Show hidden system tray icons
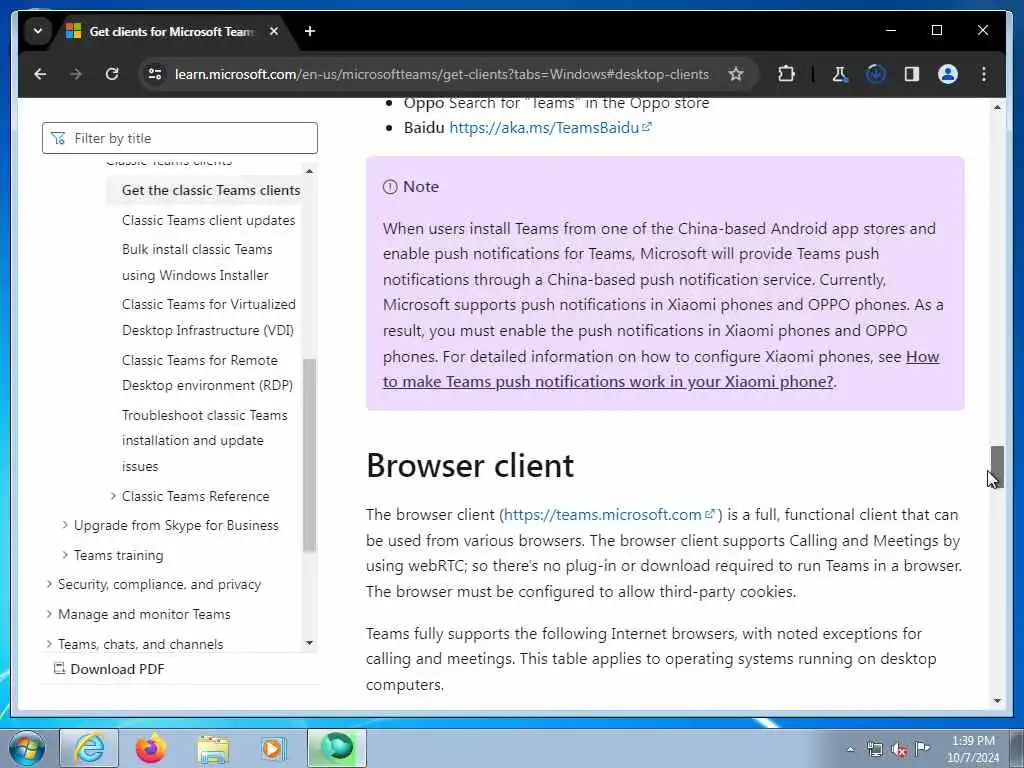 pyautogui.click(x=850, y=750)
